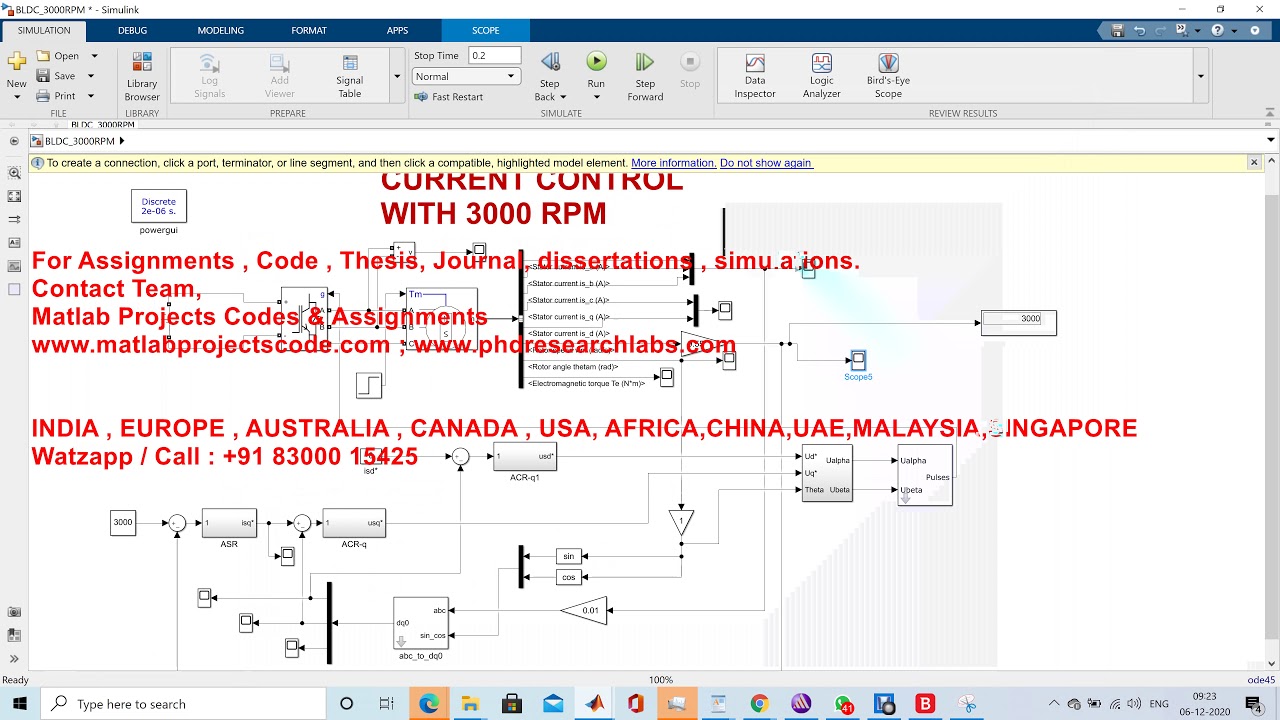Click the quick access redo icon
Viewport: 1280px width, 720px height.
tap(1161, 31)
